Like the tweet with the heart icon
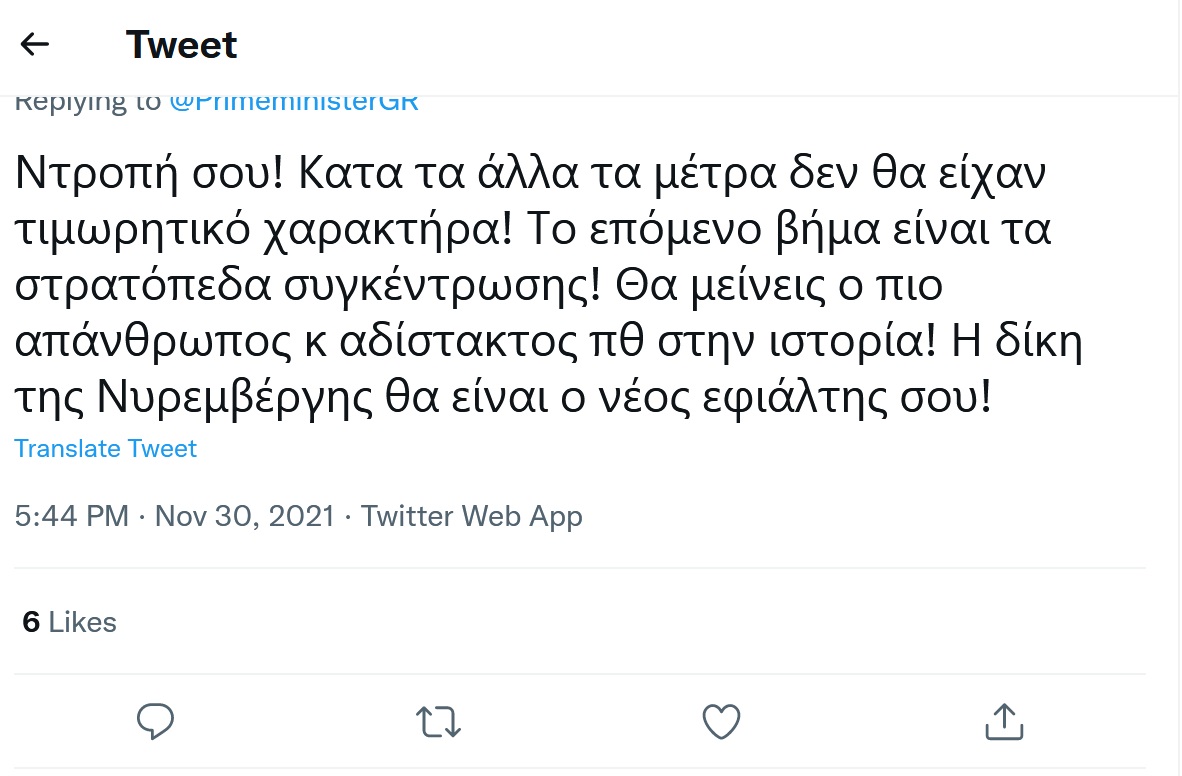The height and width of the screenshot is (776, 1182). [721, 721]
